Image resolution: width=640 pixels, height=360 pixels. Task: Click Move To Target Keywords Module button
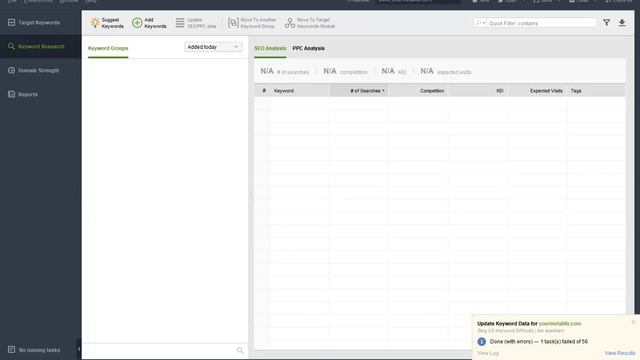(x=310, y=23)
